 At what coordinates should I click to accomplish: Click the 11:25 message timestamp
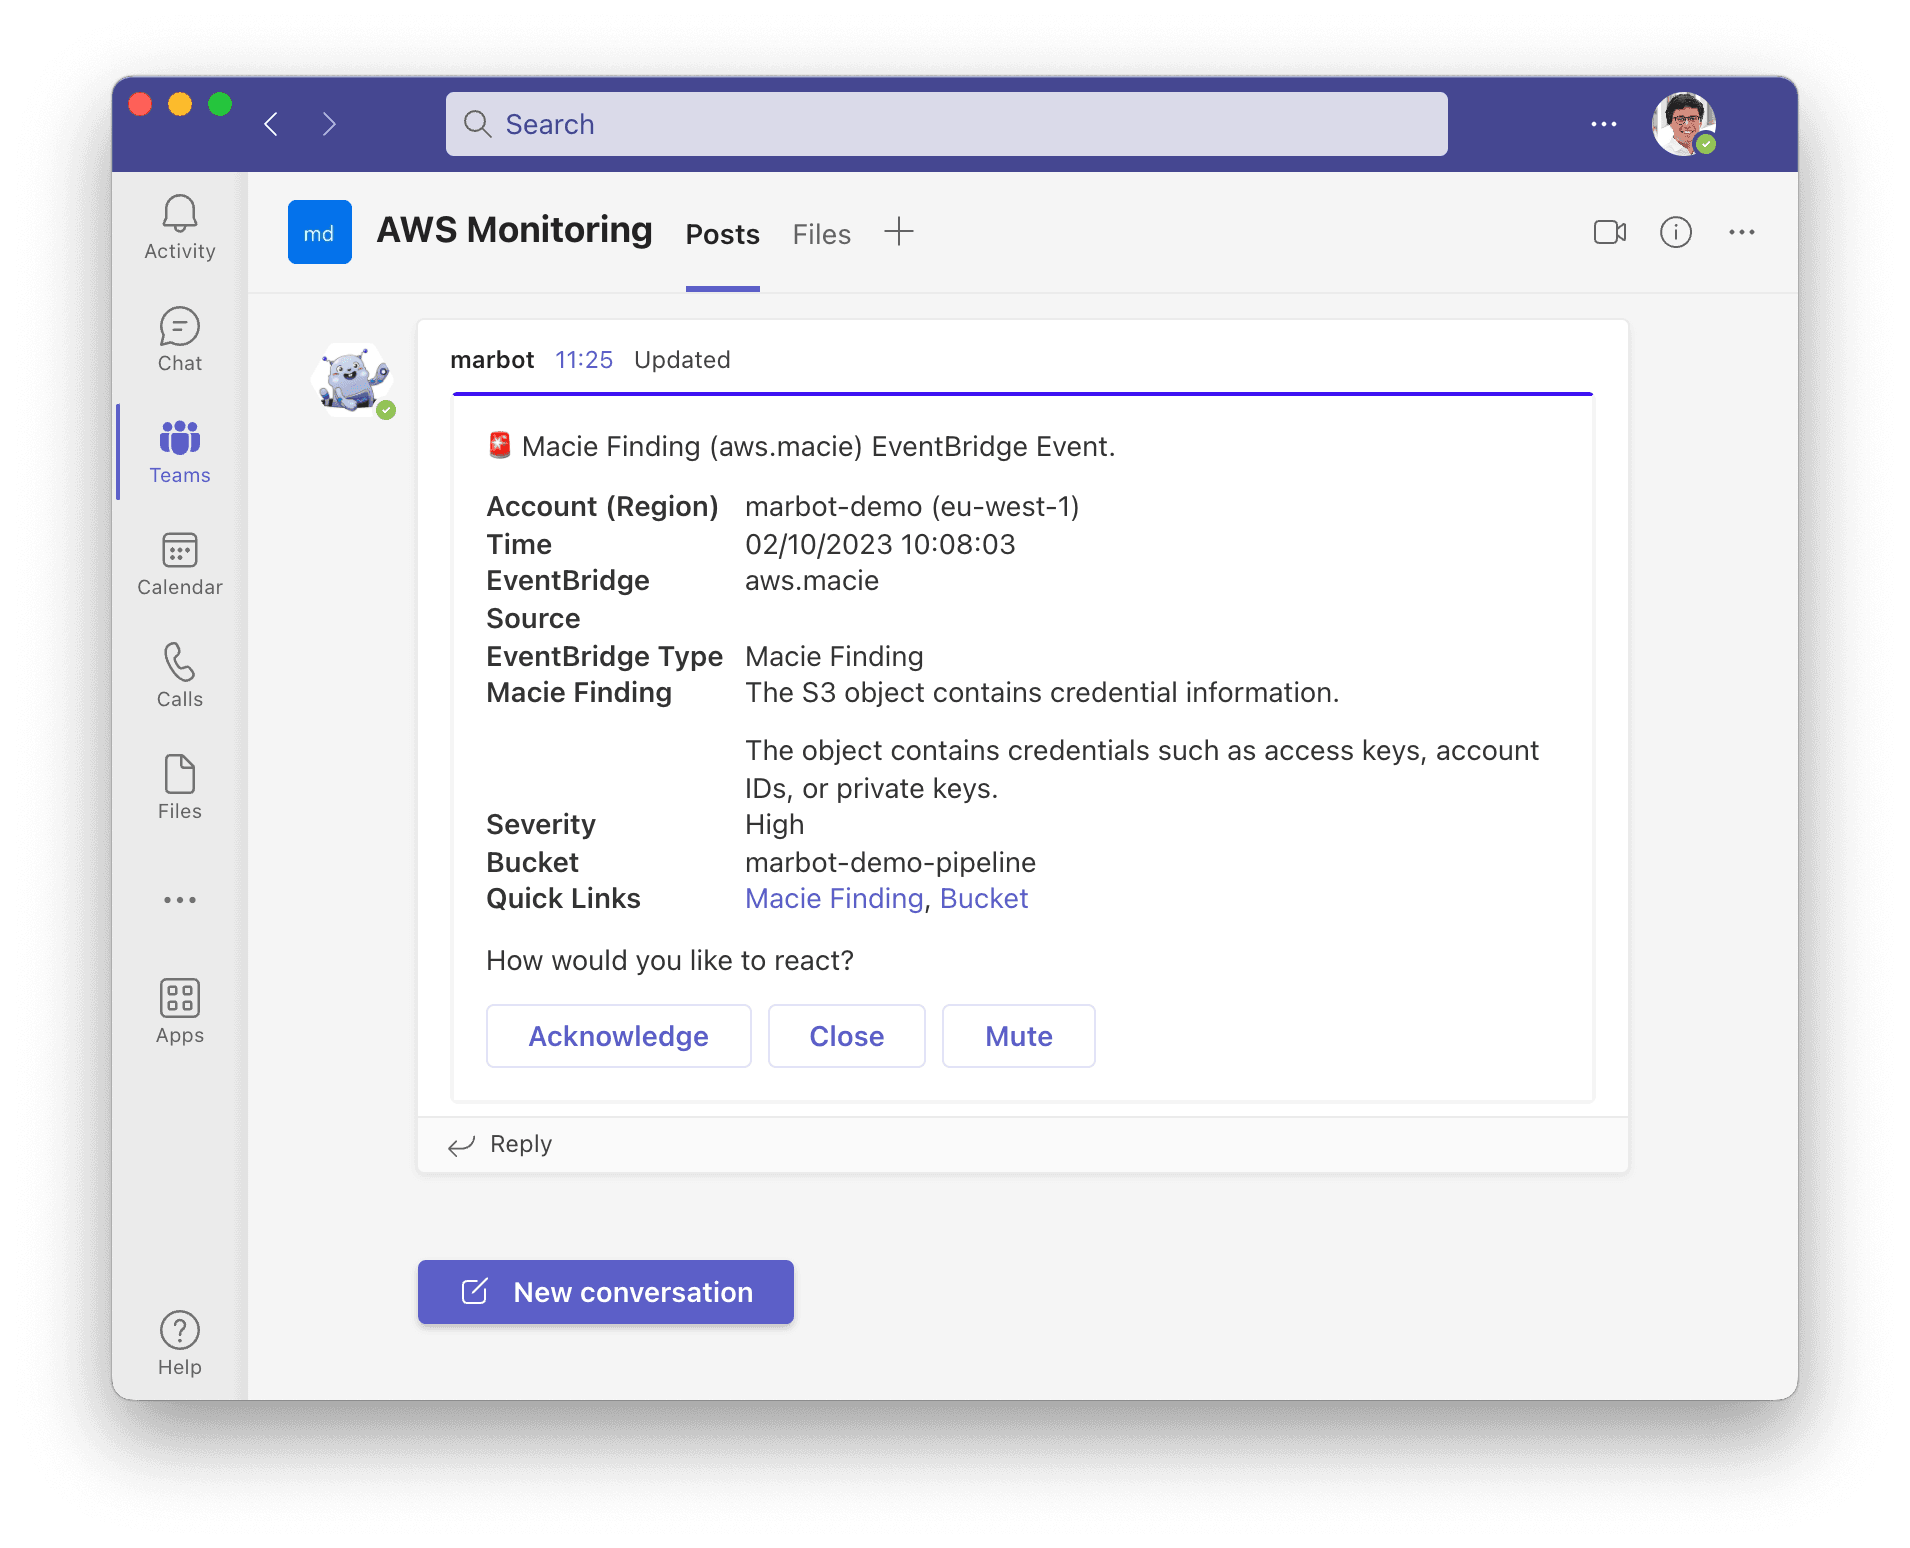[584, 360]
